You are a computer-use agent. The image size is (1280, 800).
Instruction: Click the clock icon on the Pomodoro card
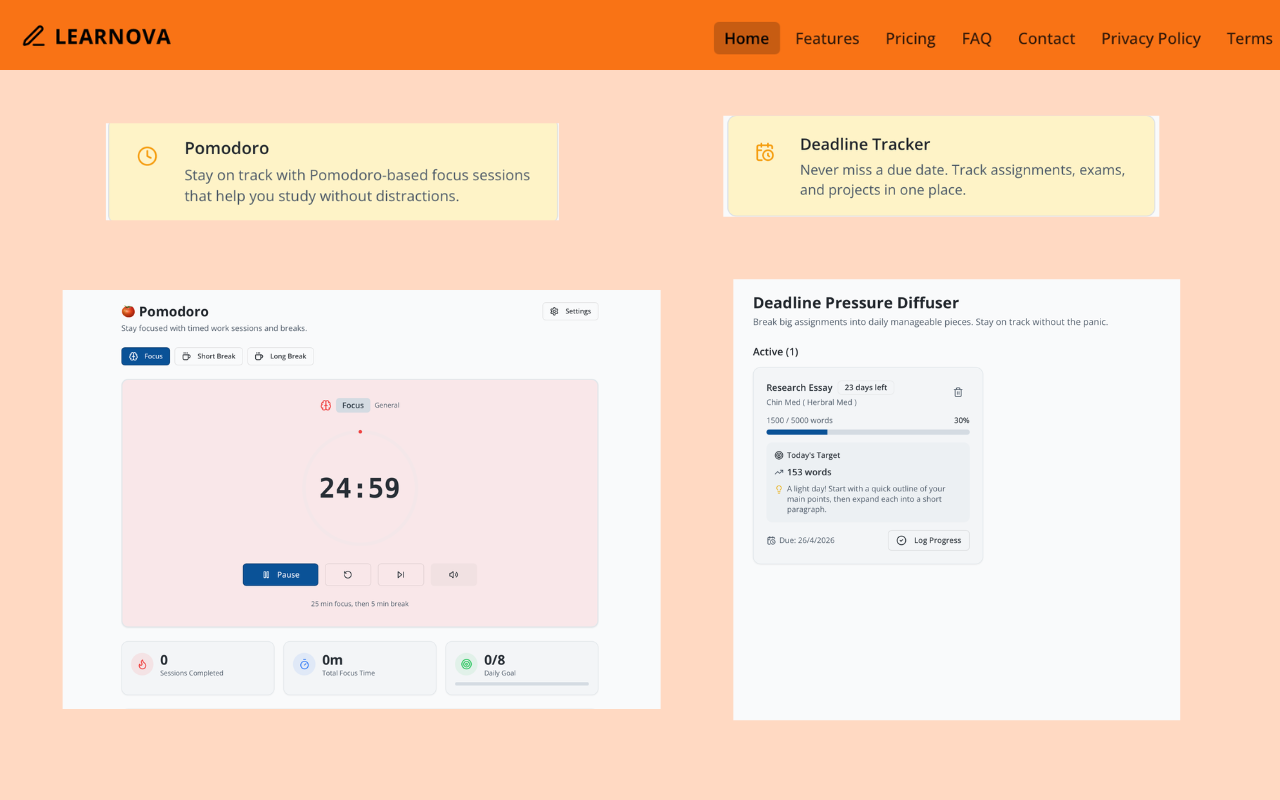pyautogui.click(x=147, y=156)
